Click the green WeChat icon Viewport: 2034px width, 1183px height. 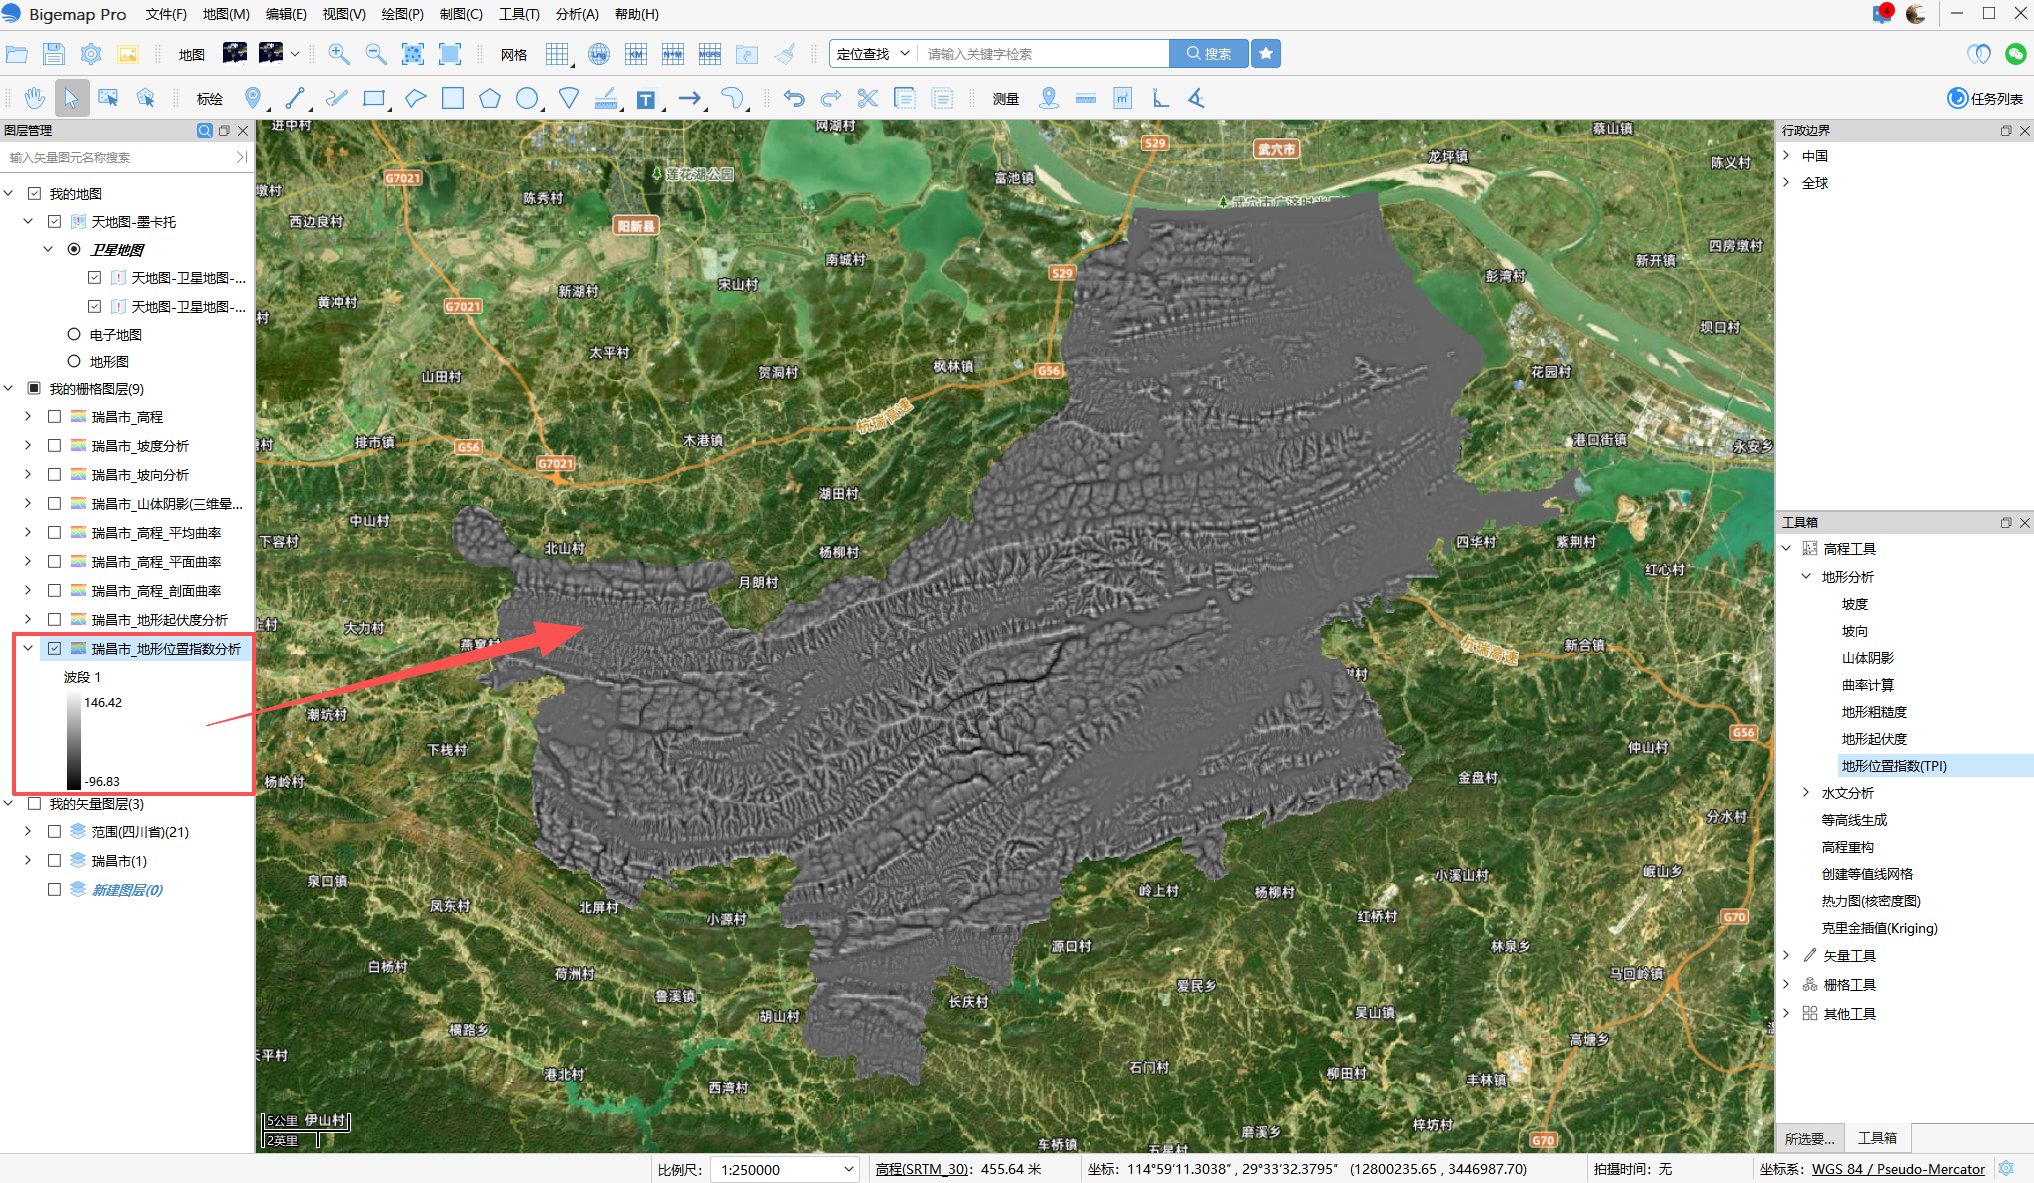click(2015, 54)
